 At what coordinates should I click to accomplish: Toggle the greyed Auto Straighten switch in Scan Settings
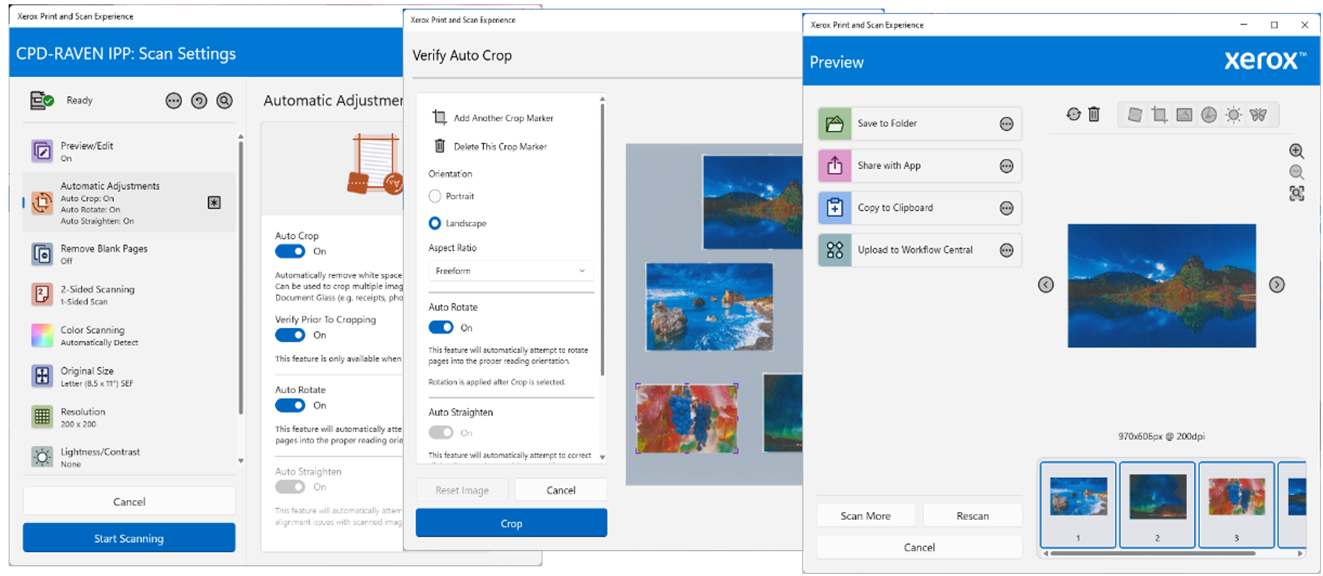click(x=290, y=487)
